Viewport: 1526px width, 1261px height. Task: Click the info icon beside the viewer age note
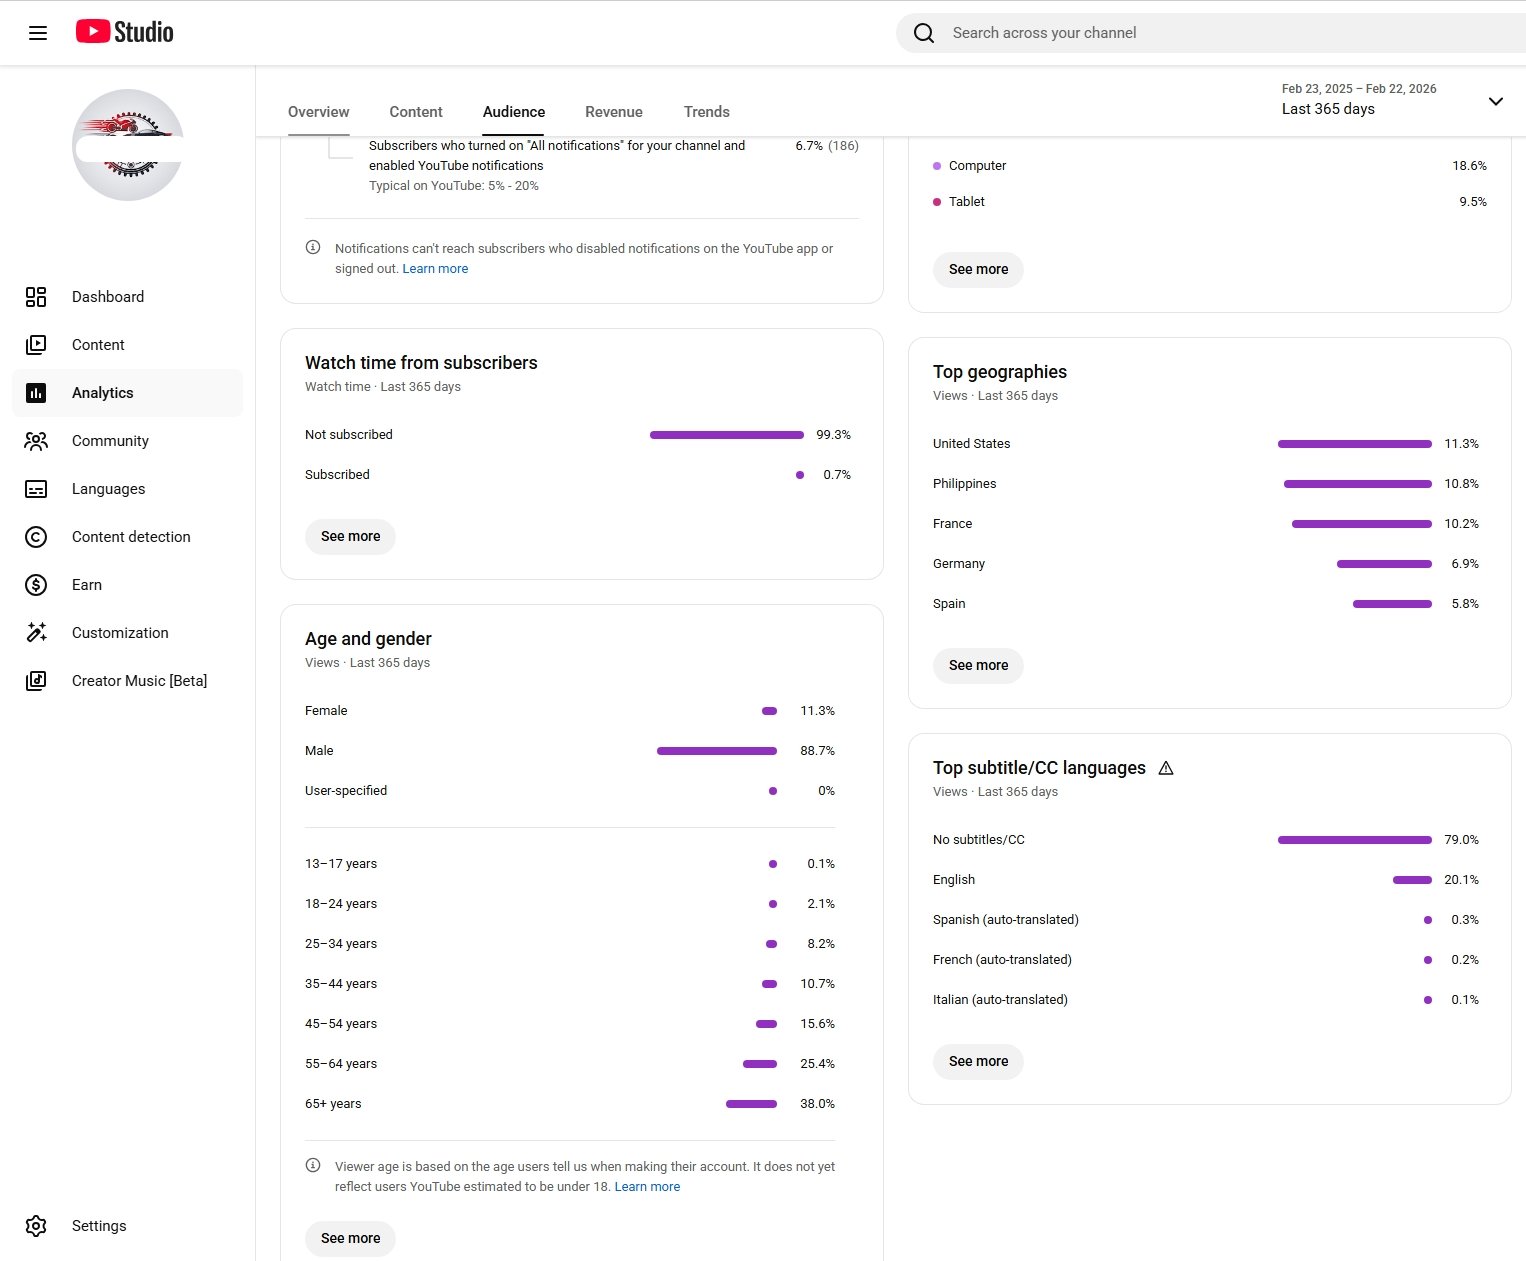tap(313, 1165)
